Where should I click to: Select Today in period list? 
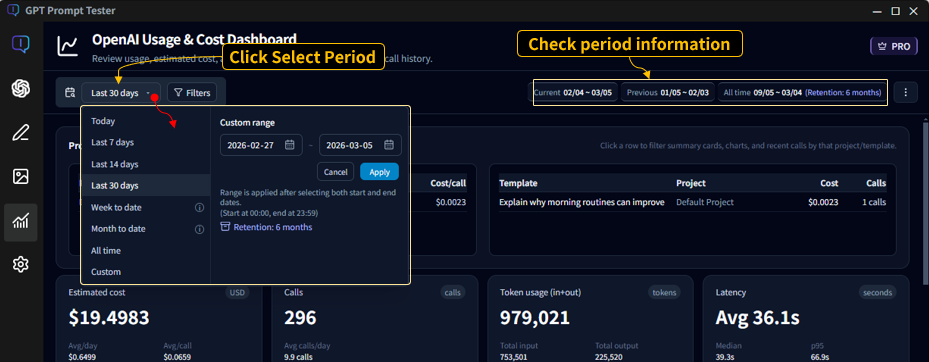pos(146,121)
